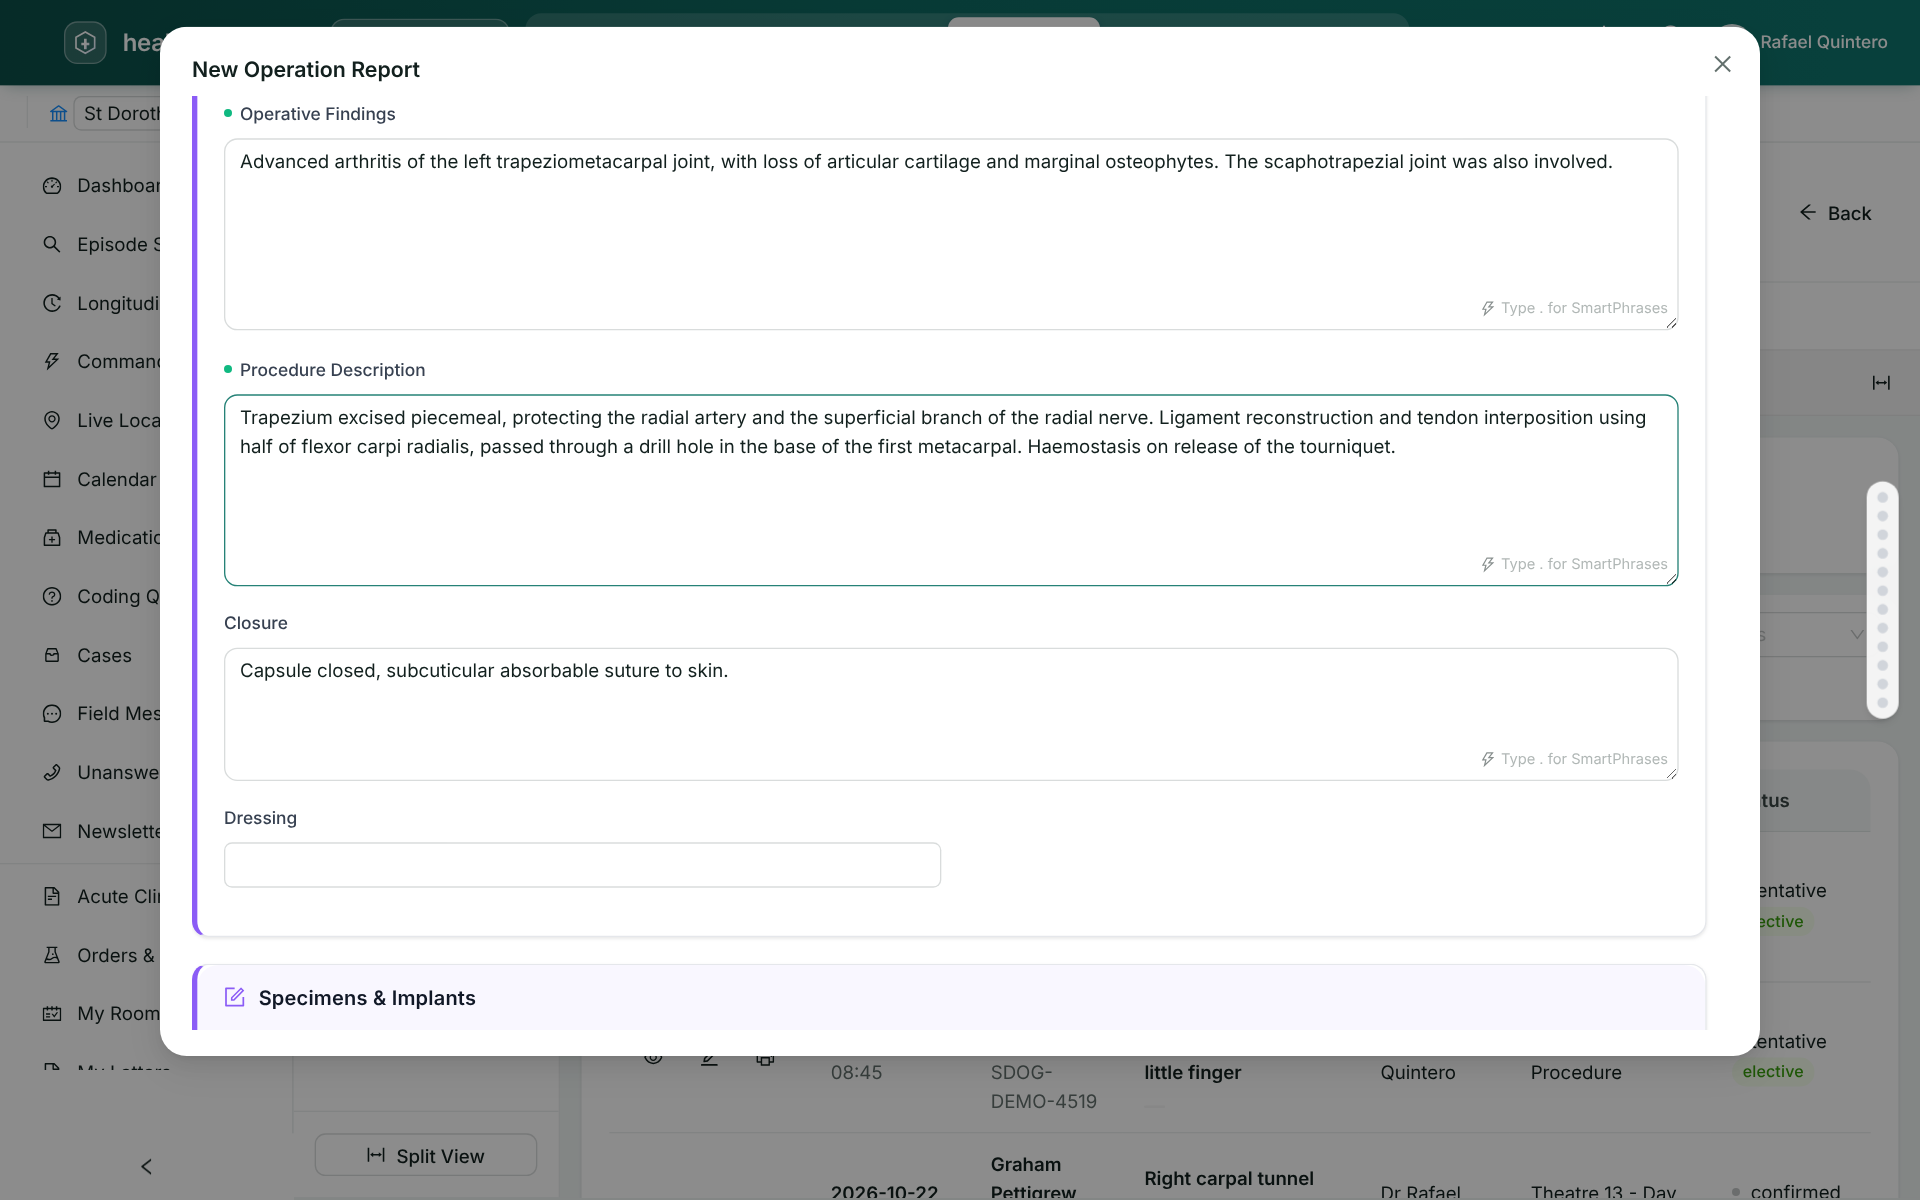Click the dotted section navigator on right
Viewport: 1920px width, 1200px height.
coord(1882,600)
